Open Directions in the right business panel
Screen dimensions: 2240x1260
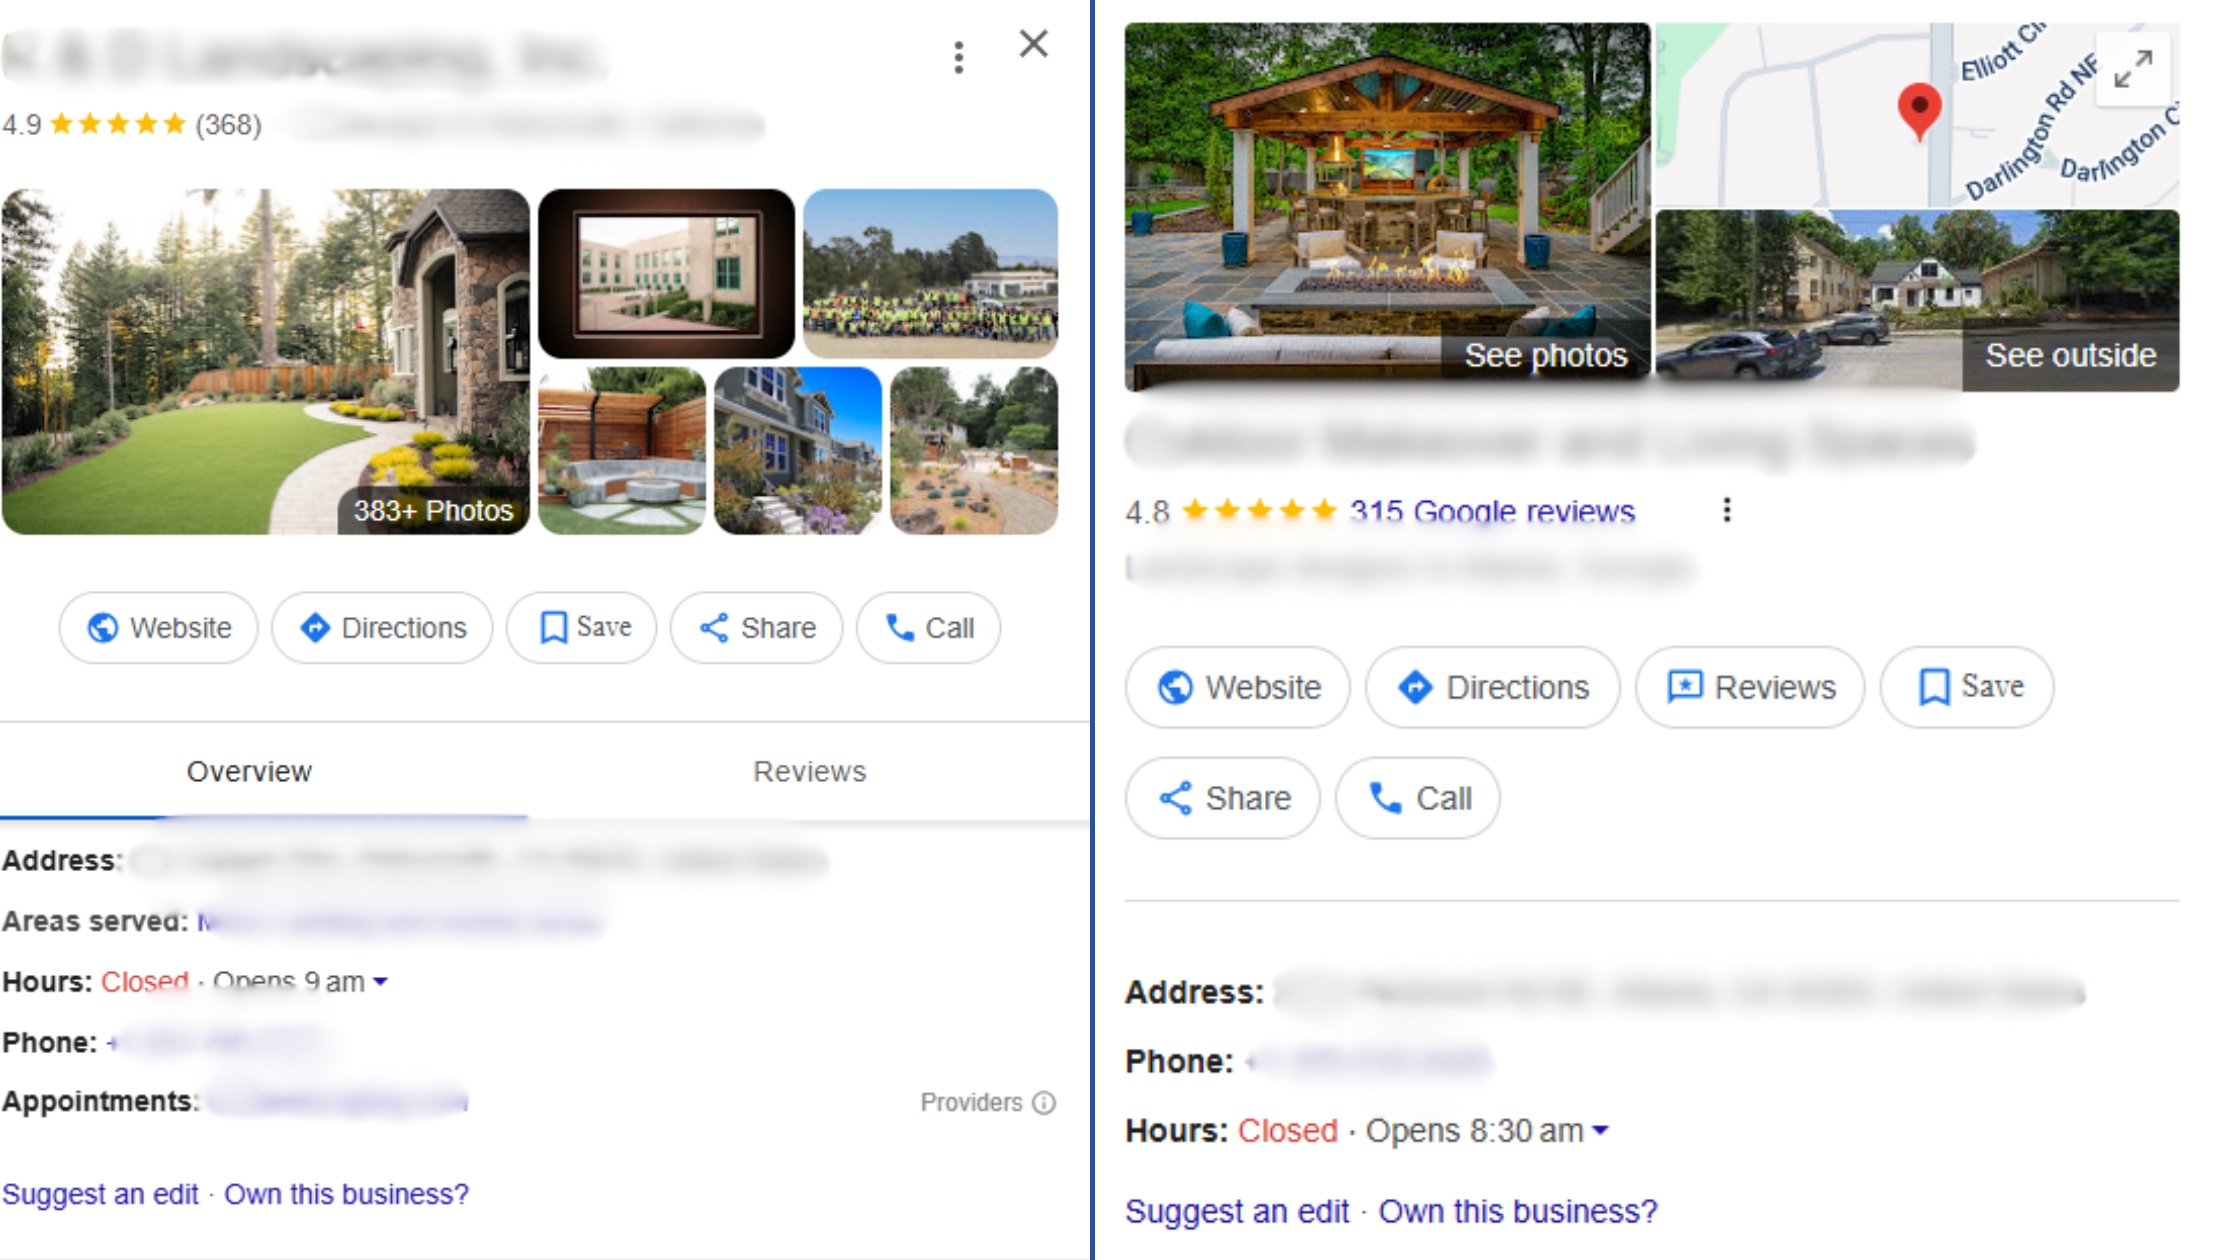1492,687
